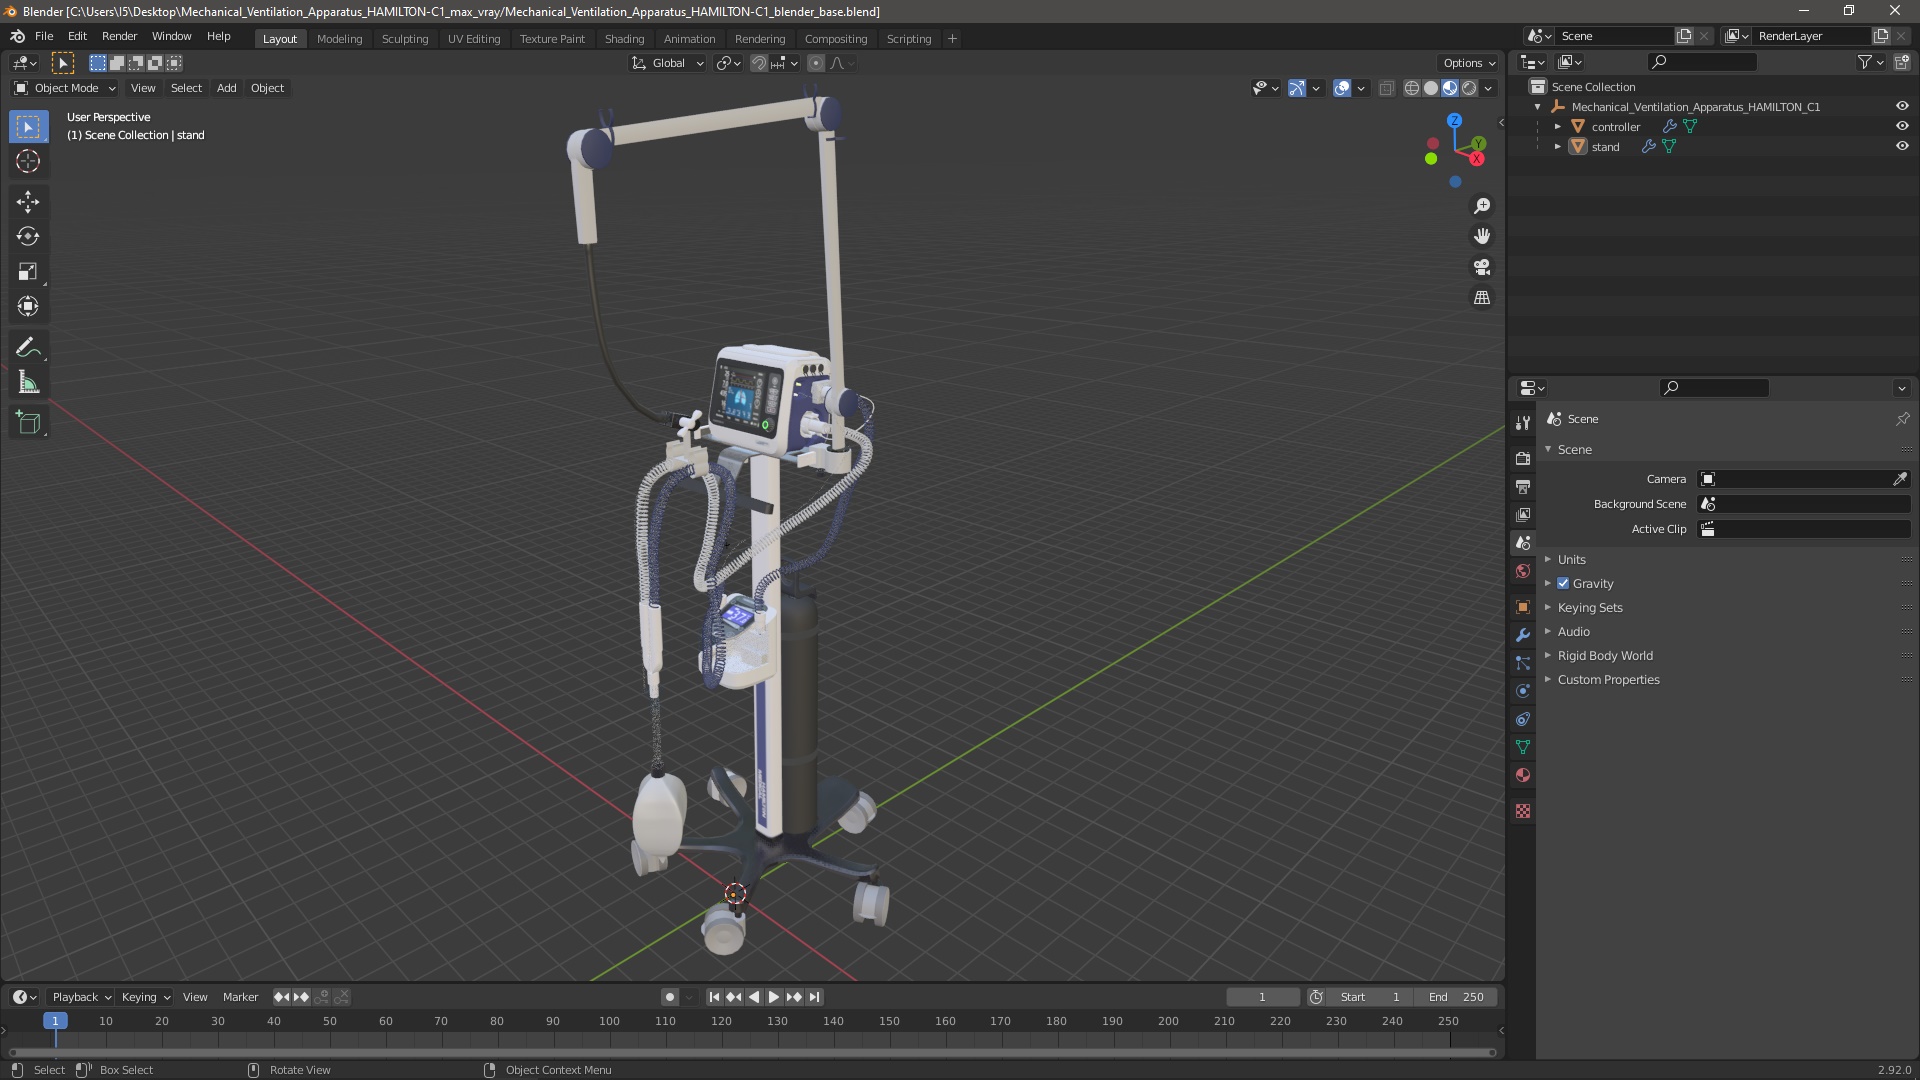Open the Modifier properties wrench tab
The image size is (1920, 1080).
(1523, 635)
